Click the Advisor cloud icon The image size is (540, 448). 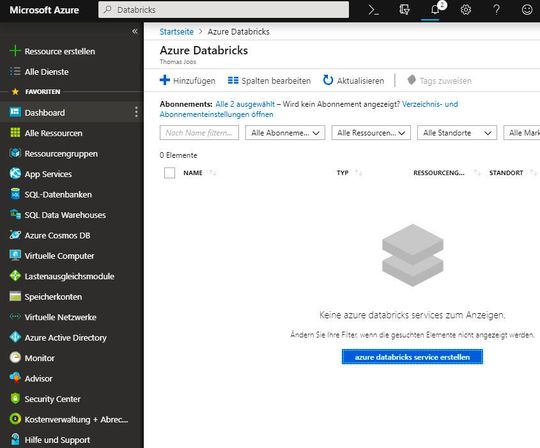tap(15, 378)
